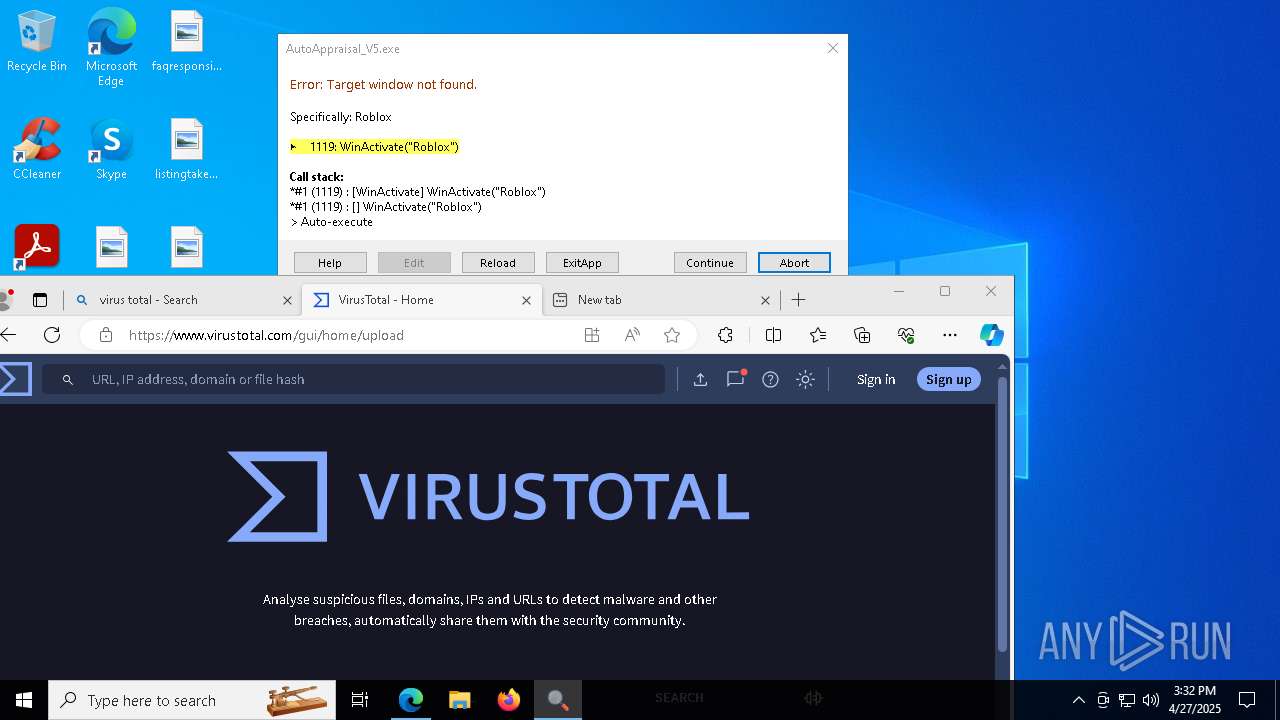Click Continue in the error dialog

(x=710, y=263)
